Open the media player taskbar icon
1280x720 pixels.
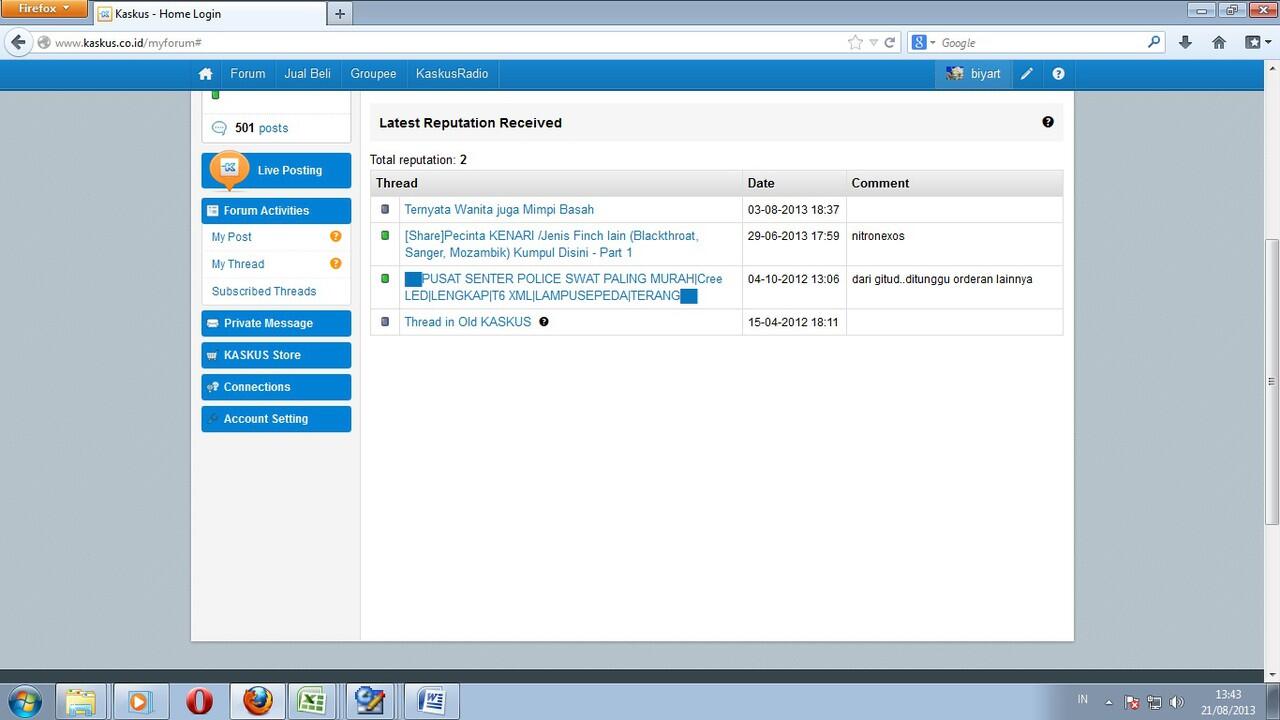[139, 702]
